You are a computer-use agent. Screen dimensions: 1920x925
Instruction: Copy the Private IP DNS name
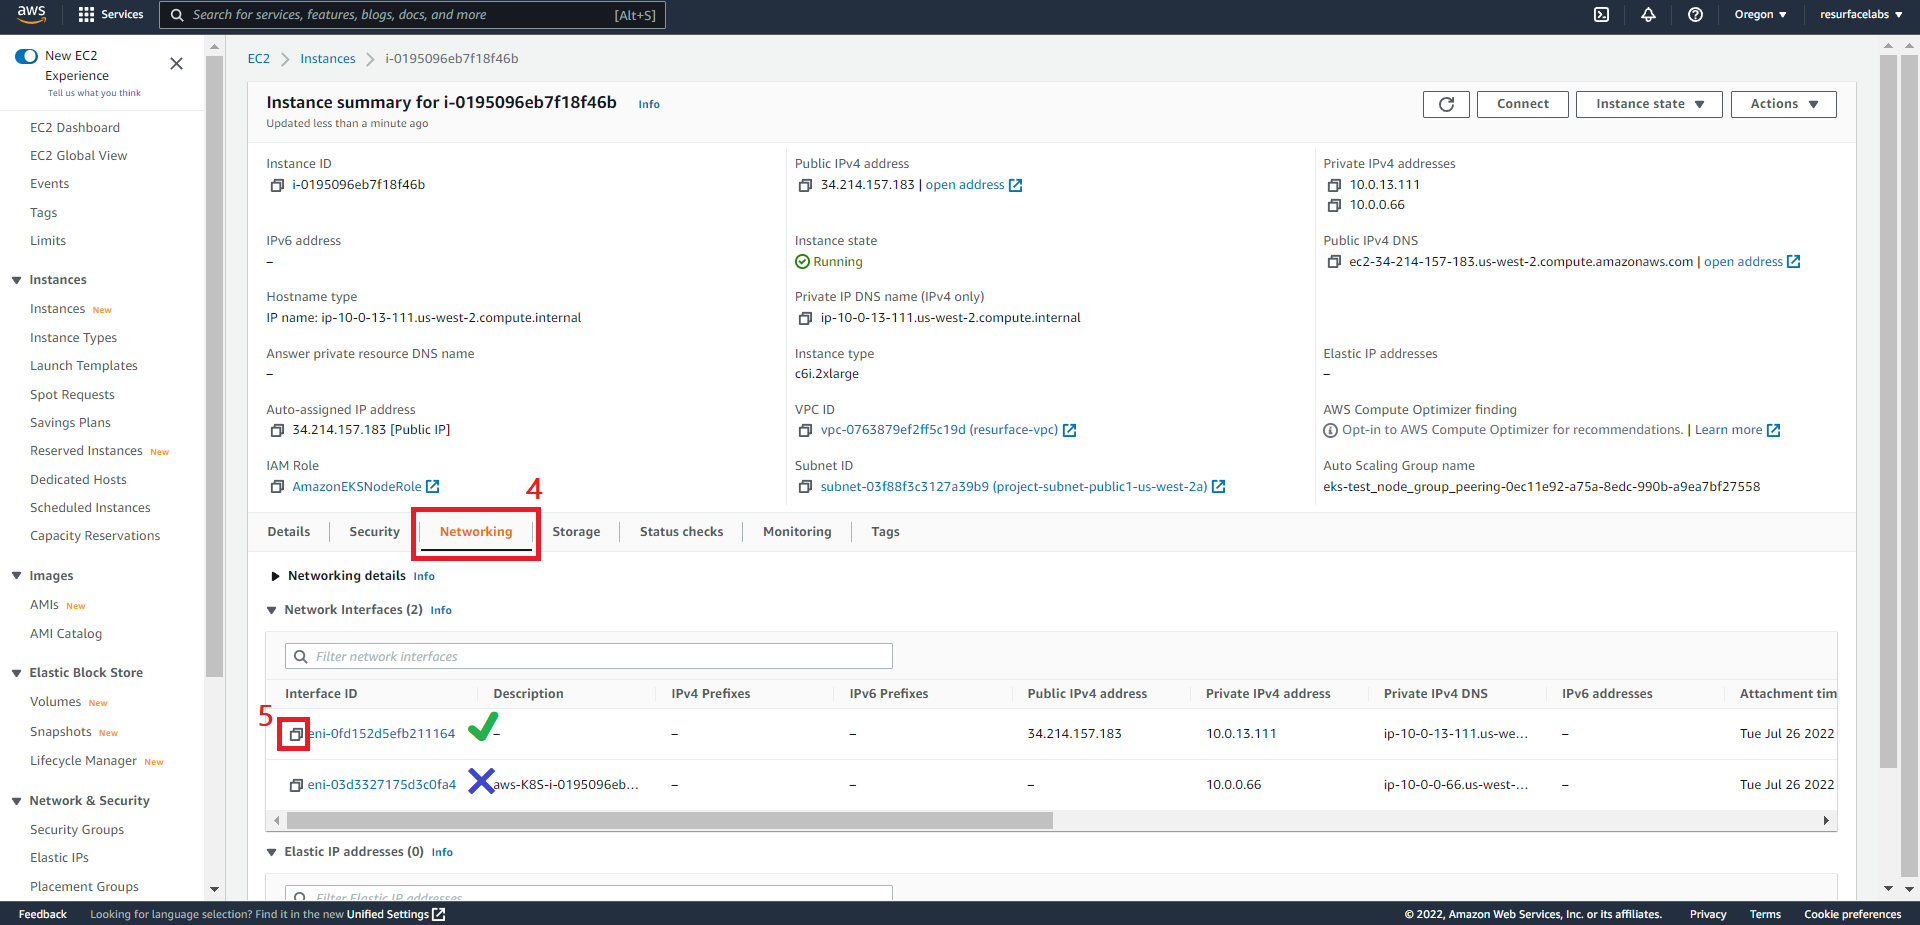tap(805, 318)
